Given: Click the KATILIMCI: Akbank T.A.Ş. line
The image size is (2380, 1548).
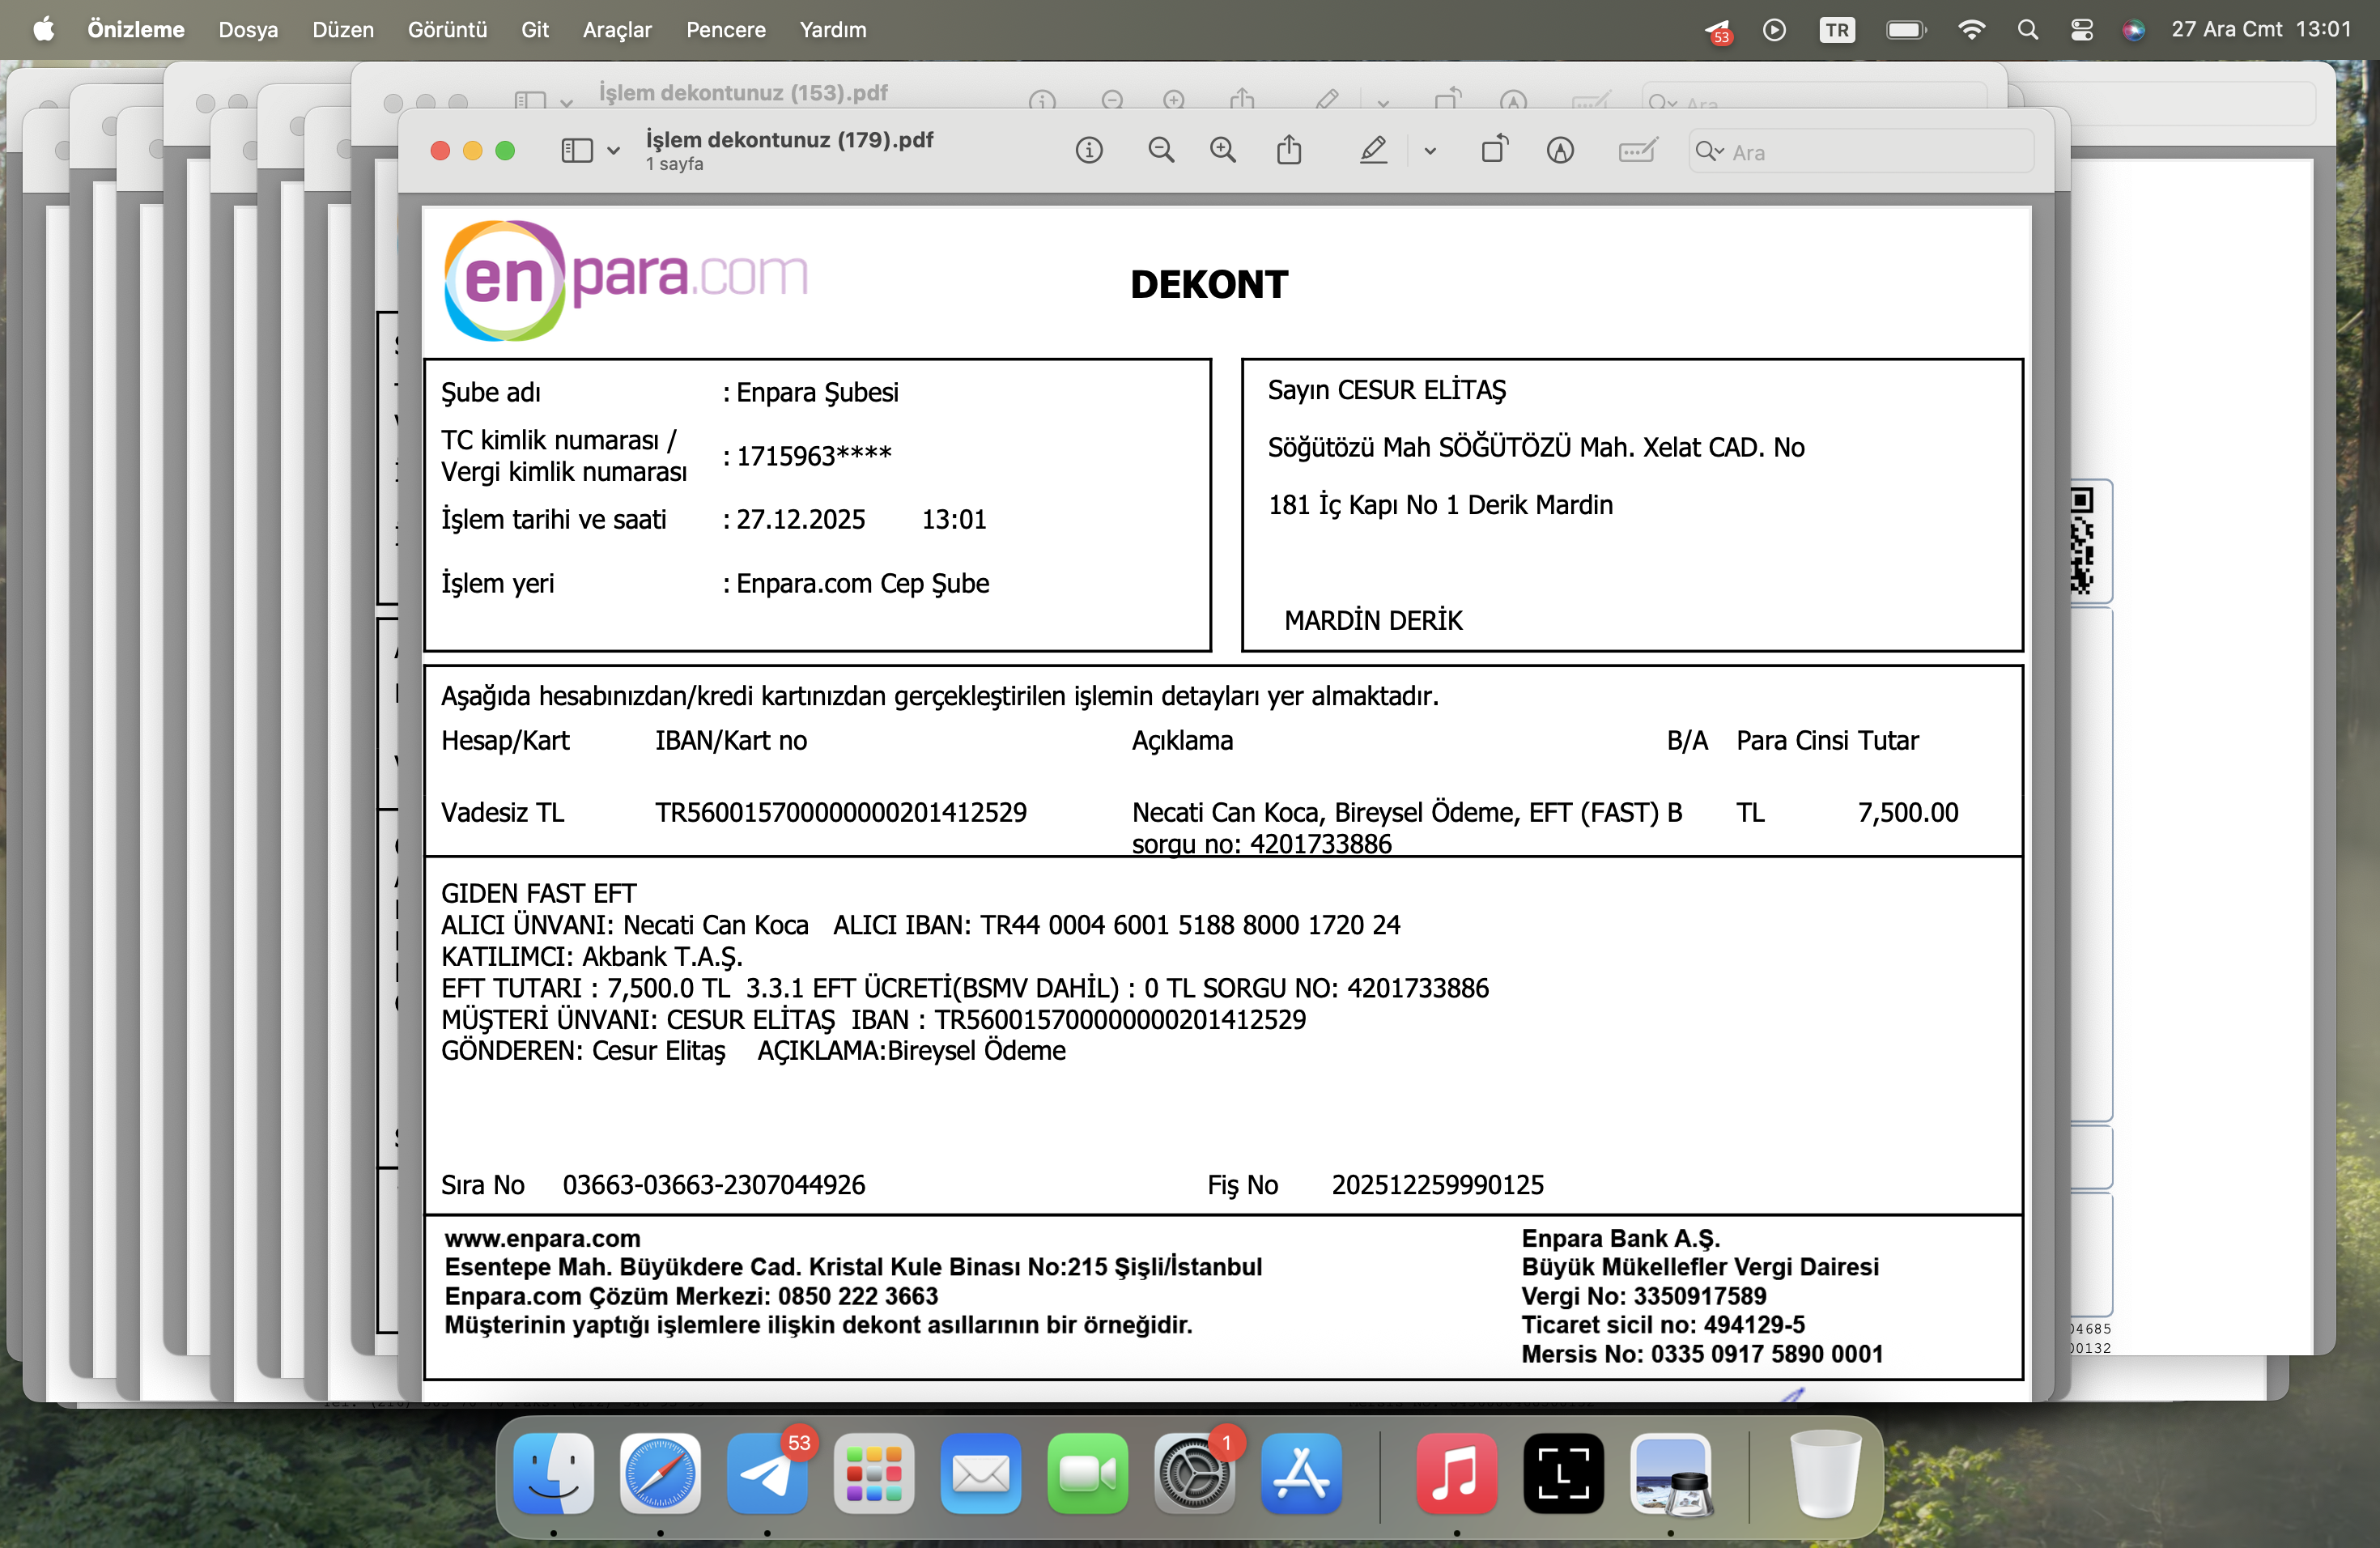Looking at the screenshot, I should [592, 957].
